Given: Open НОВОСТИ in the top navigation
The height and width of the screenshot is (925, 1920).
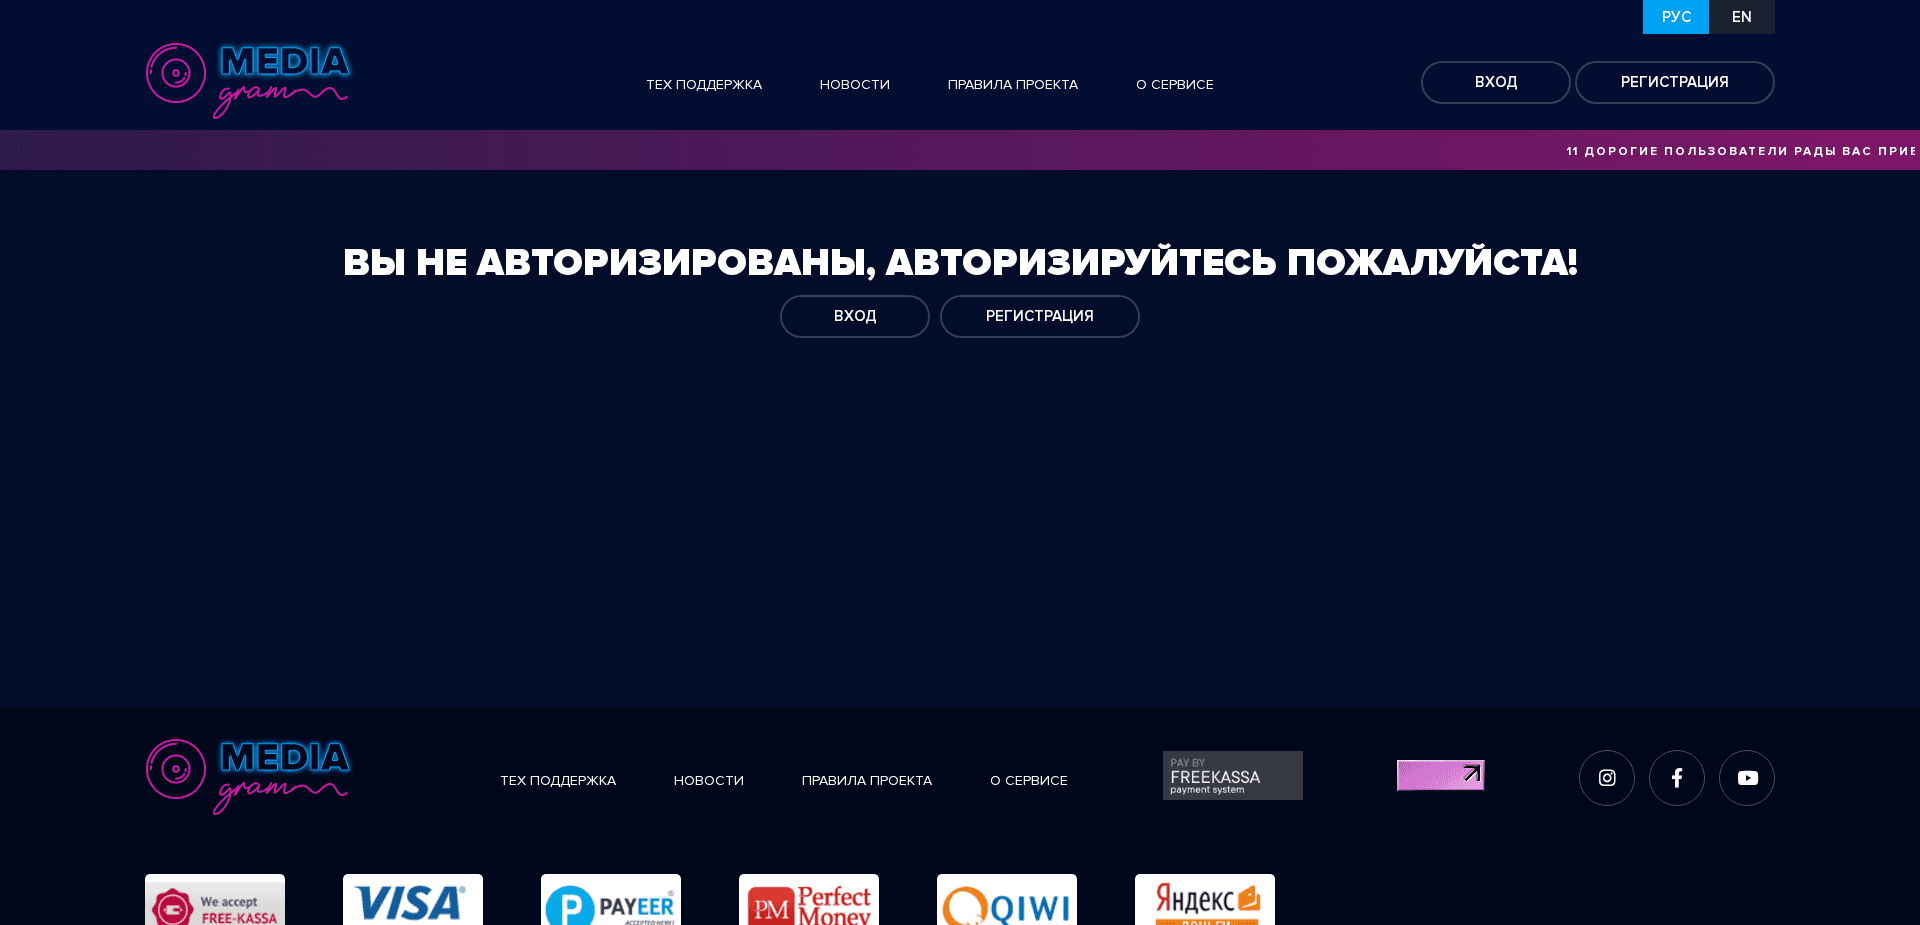Looking at the screenshot, I should point(854,85).
